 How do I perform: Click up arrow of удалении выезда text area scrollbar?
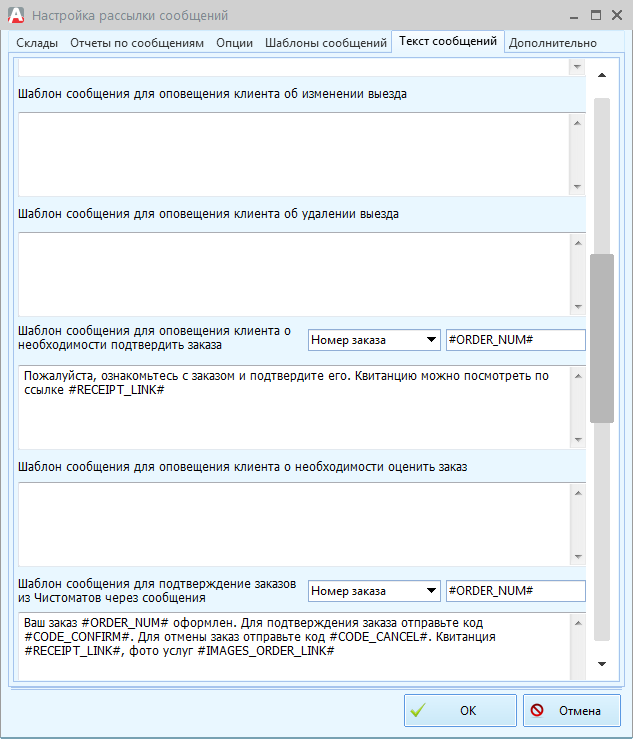coord(577,243)
